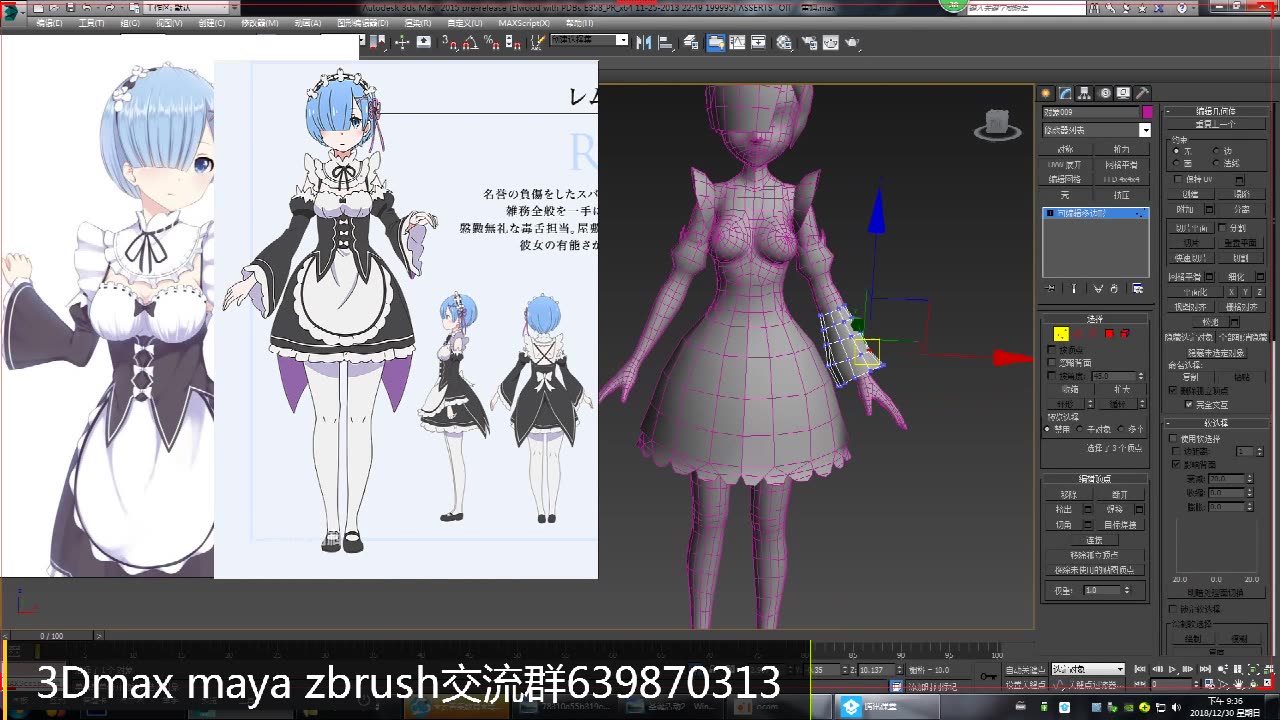Click the ViewCube in the viewport

tap(996, 125)
